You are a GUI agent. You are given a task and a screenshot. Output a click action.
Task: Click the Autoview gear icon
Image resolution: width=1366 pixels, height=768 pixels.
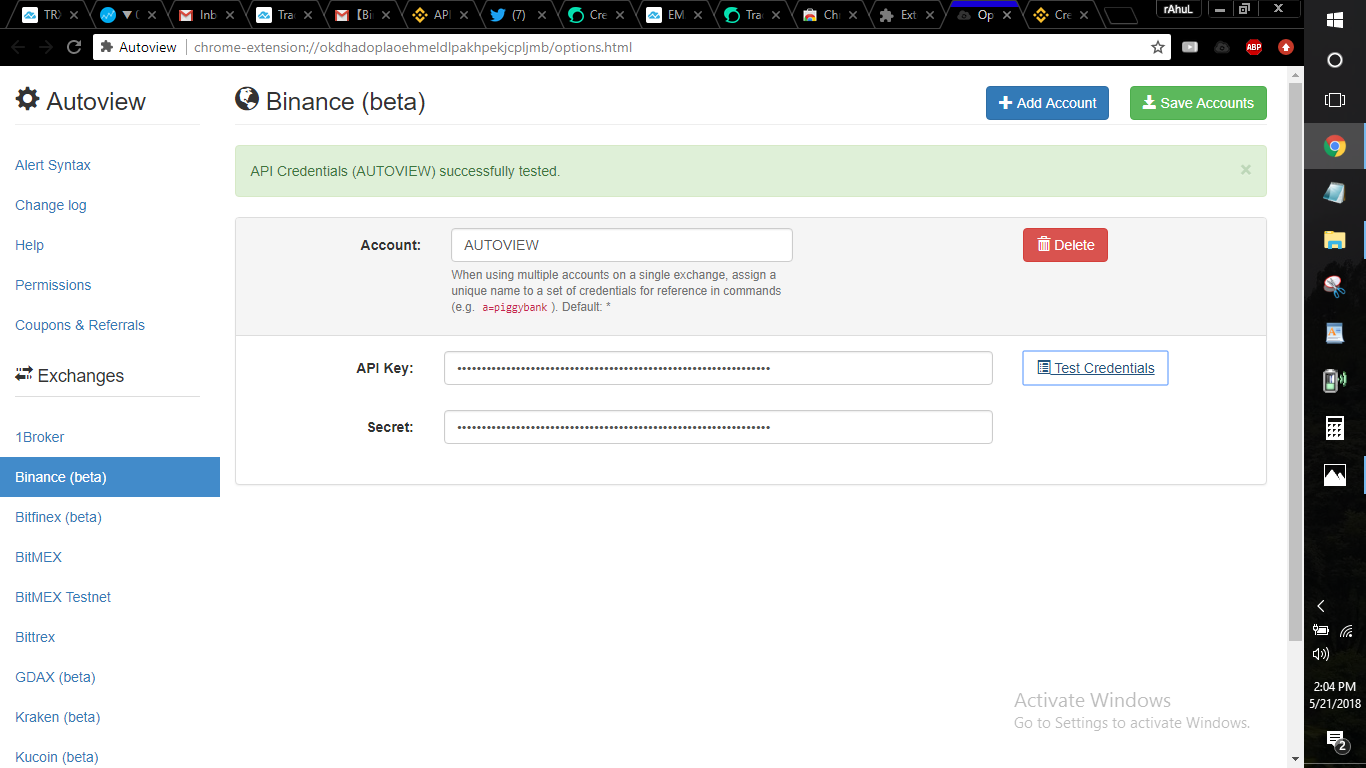coord(28,99)
